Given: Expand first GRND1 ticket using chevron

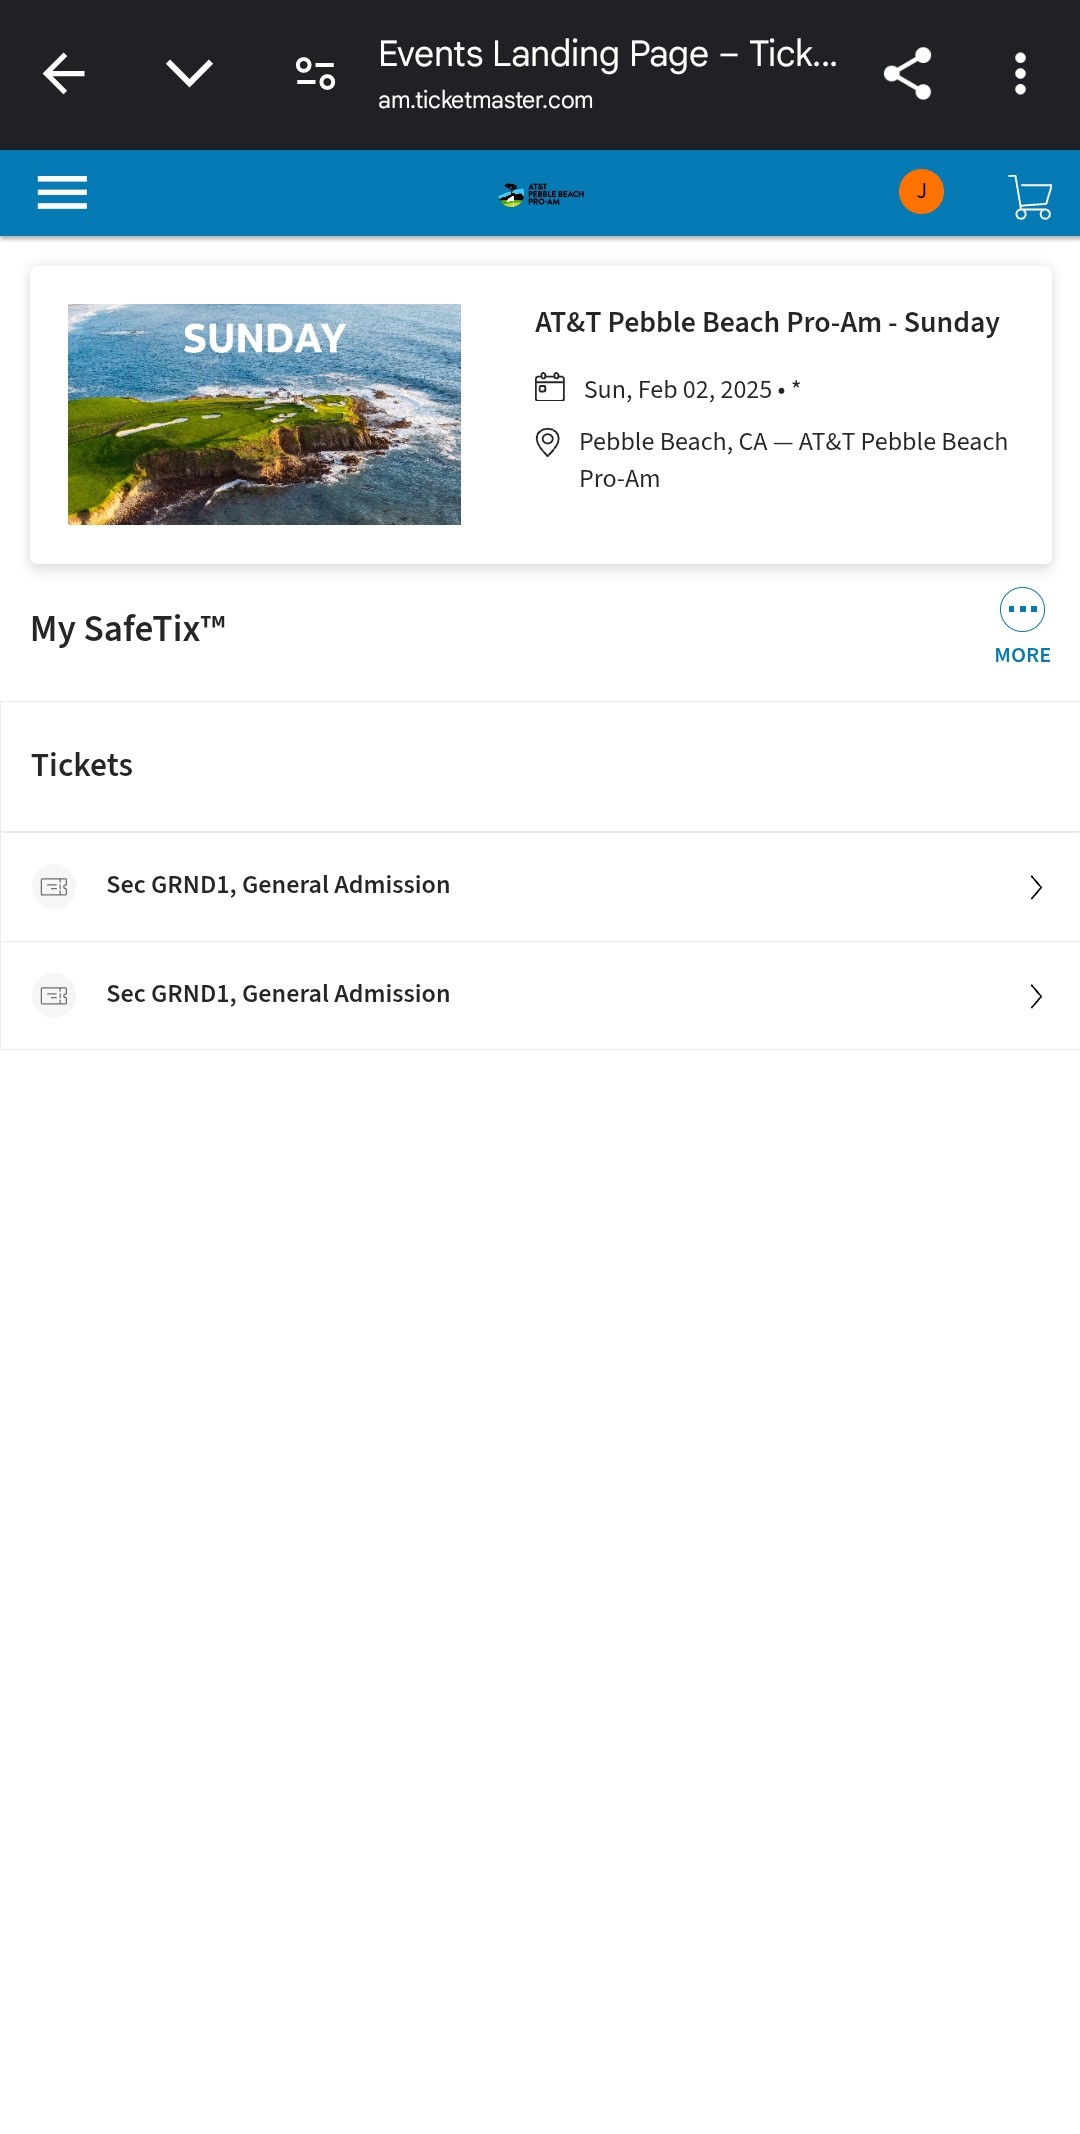Looking at the screenshot, I should click(1036, 887).
